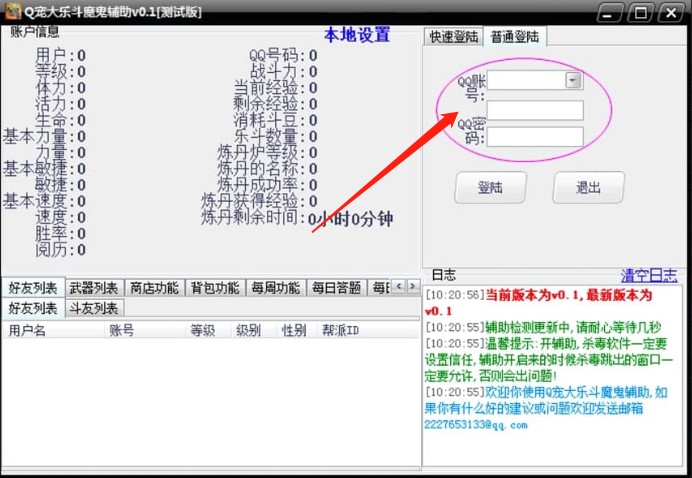Click the blank middle field under QQ账号

click(x=535, y=110)
